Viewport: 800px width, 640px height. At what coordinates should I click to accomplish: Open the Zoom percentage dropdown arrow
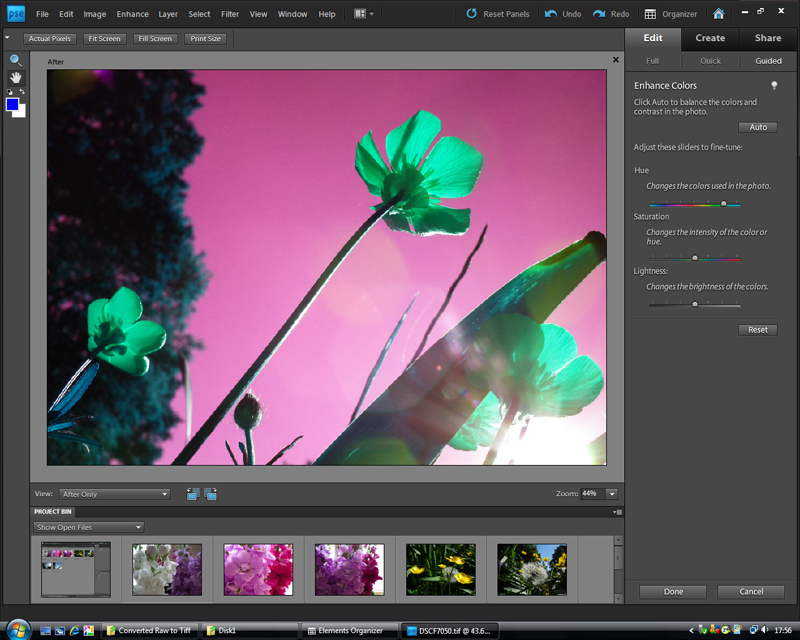click(x=612, y=494)
